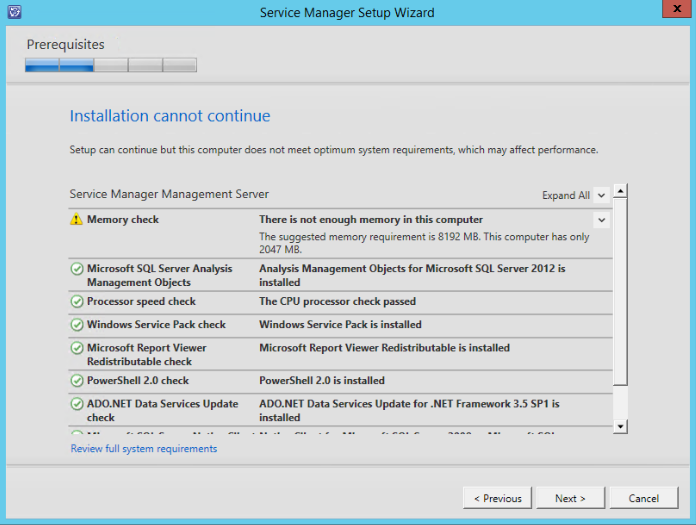Viewport: 696px width, 525px height.
Task: Cancel the Service Manager setup
Action: click(x=643, y=498)
